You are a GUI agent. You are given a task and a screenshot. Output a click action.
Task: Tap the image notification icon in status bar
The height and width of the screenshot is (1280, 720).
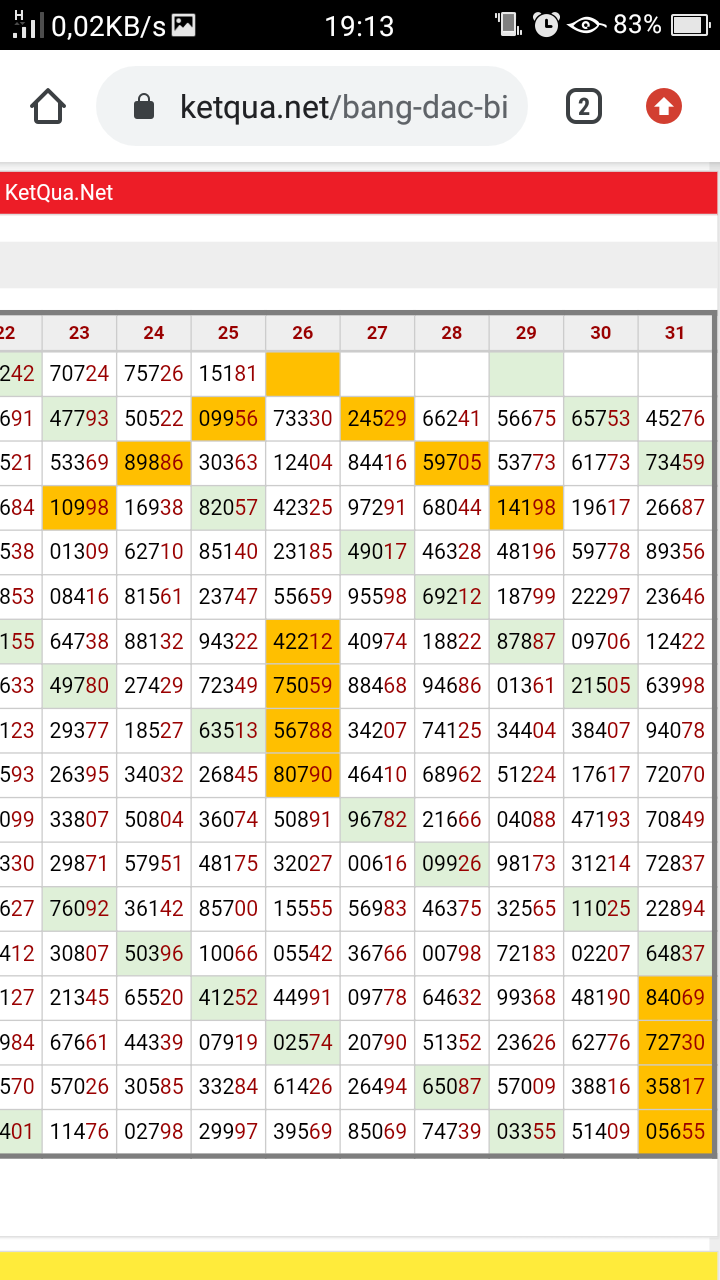click(x=183, y=26)
